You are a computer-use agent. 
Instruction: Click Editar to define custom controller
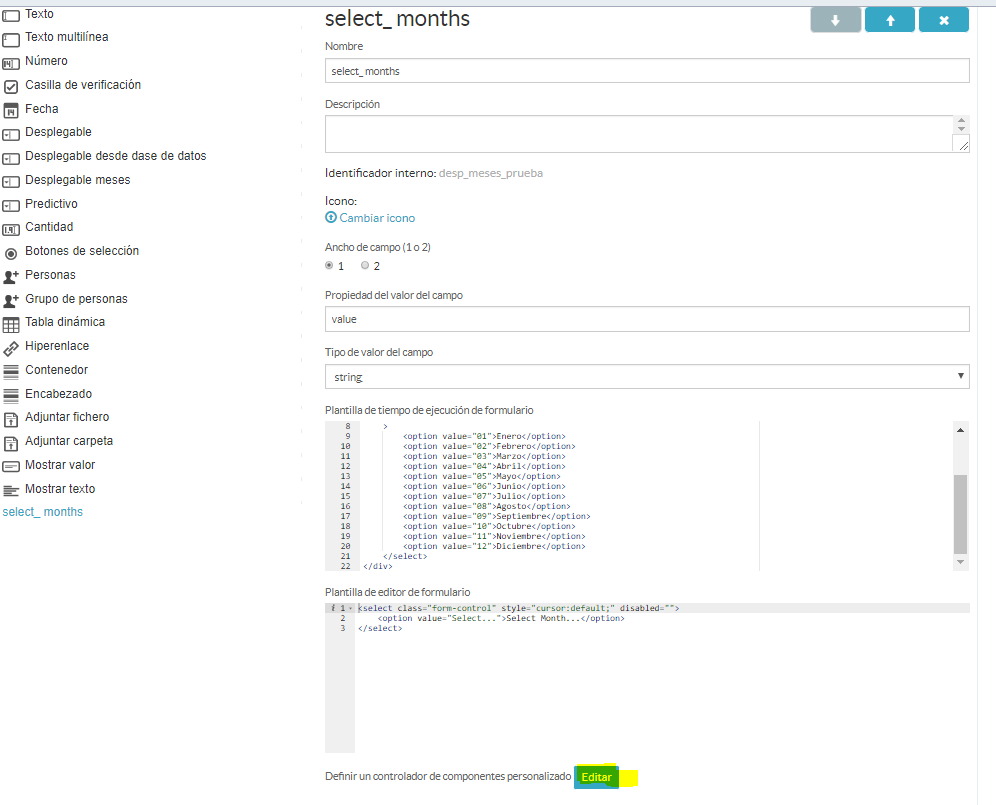click(x=596, y=777)
